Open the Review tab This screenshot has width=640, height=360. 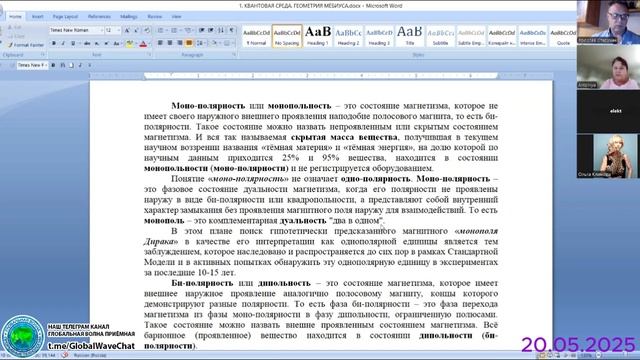point(155,17)
